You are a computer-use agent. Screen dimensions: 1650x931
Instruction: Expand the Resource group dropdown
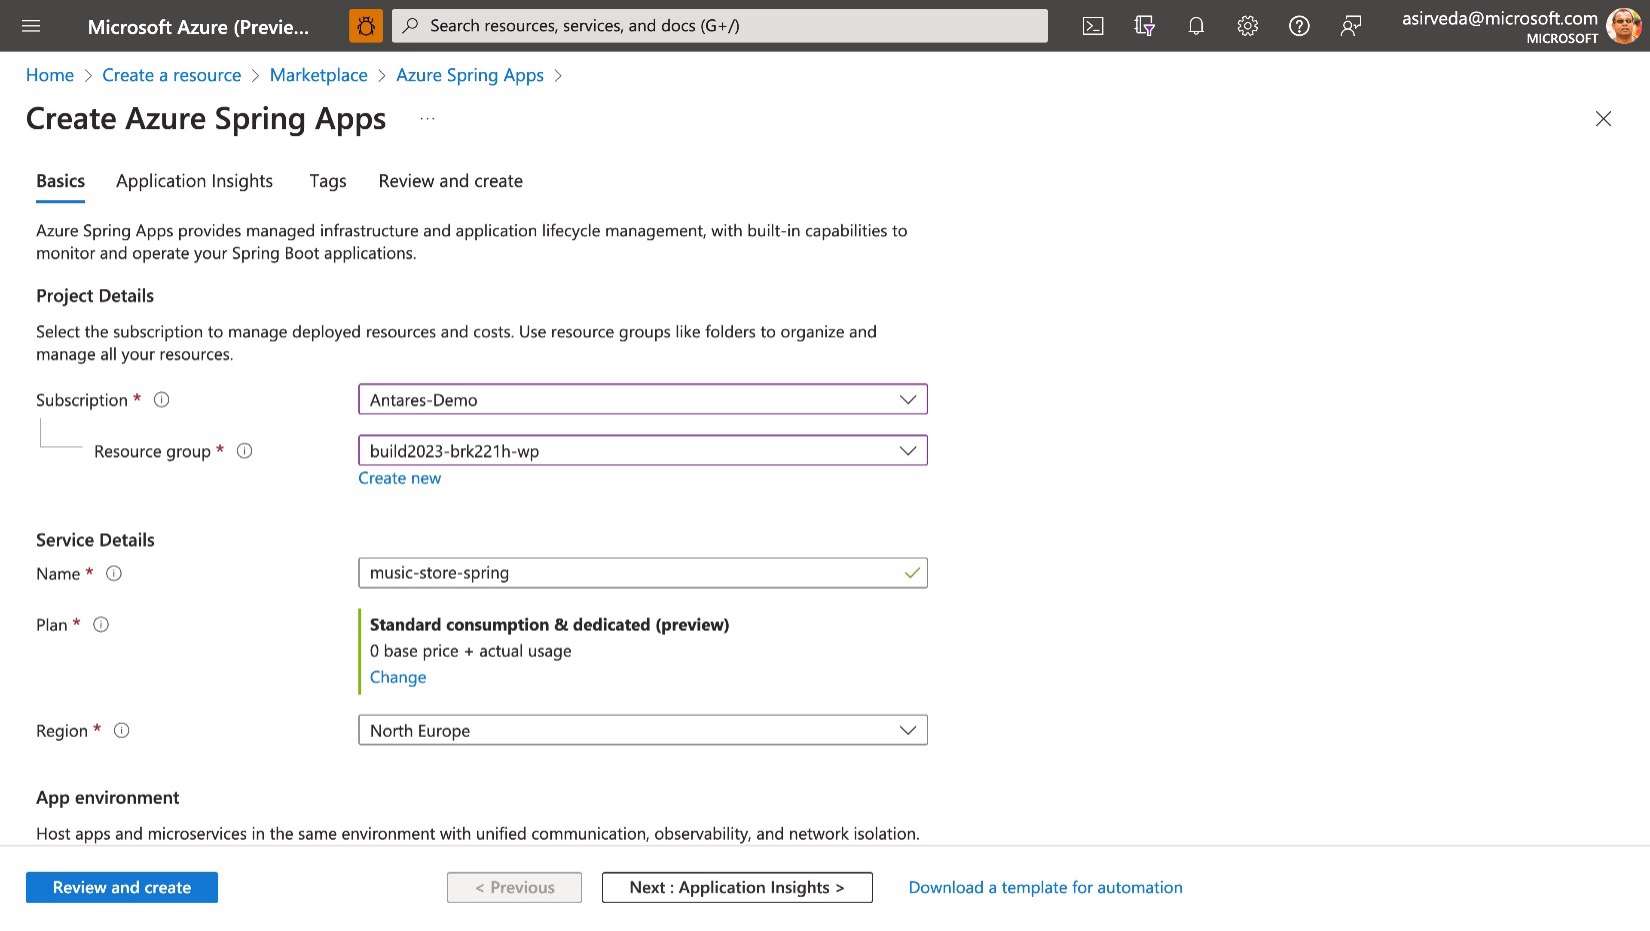[x=643, y=450]
